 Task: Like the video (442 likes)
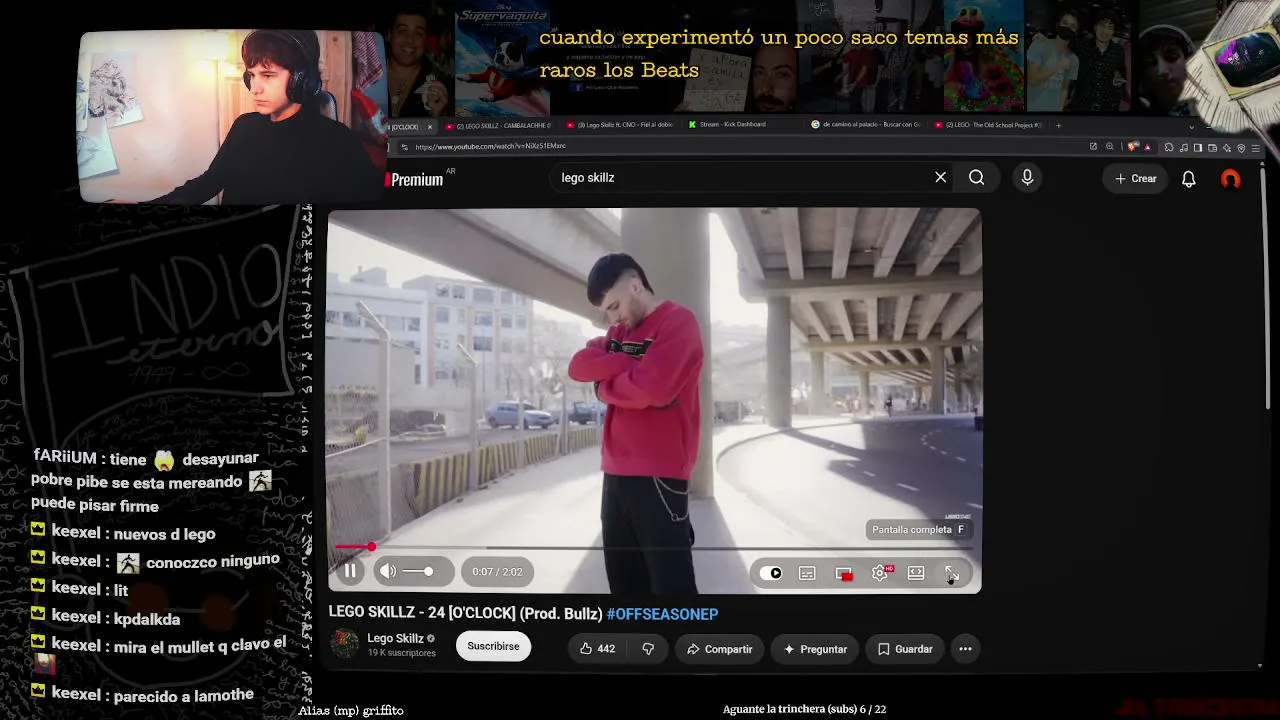(x=597, y=649)
